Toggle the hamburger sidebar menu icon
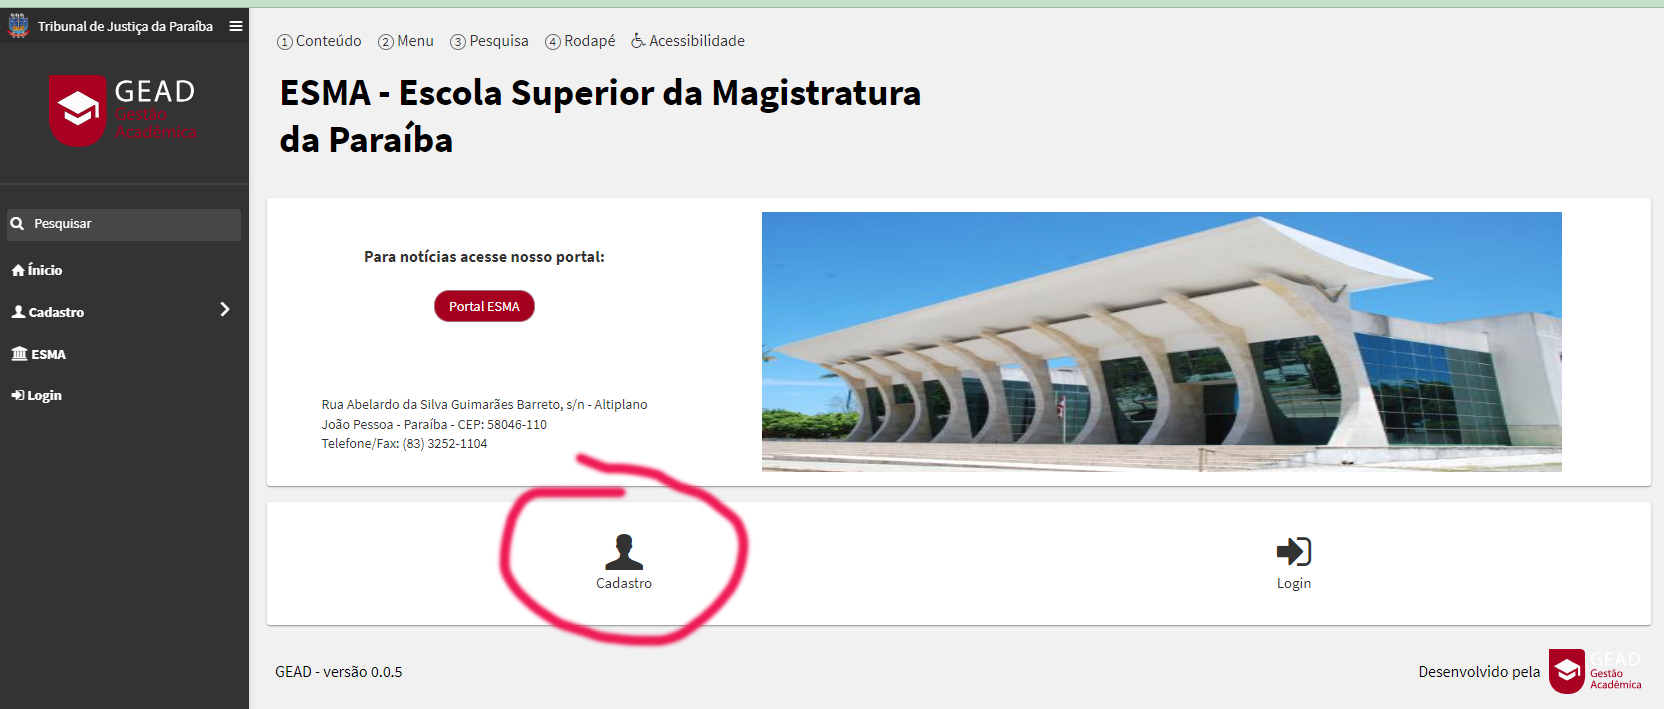Viewport: 1664px width, 709px height. pyautogui.click(x=236, y=26)
